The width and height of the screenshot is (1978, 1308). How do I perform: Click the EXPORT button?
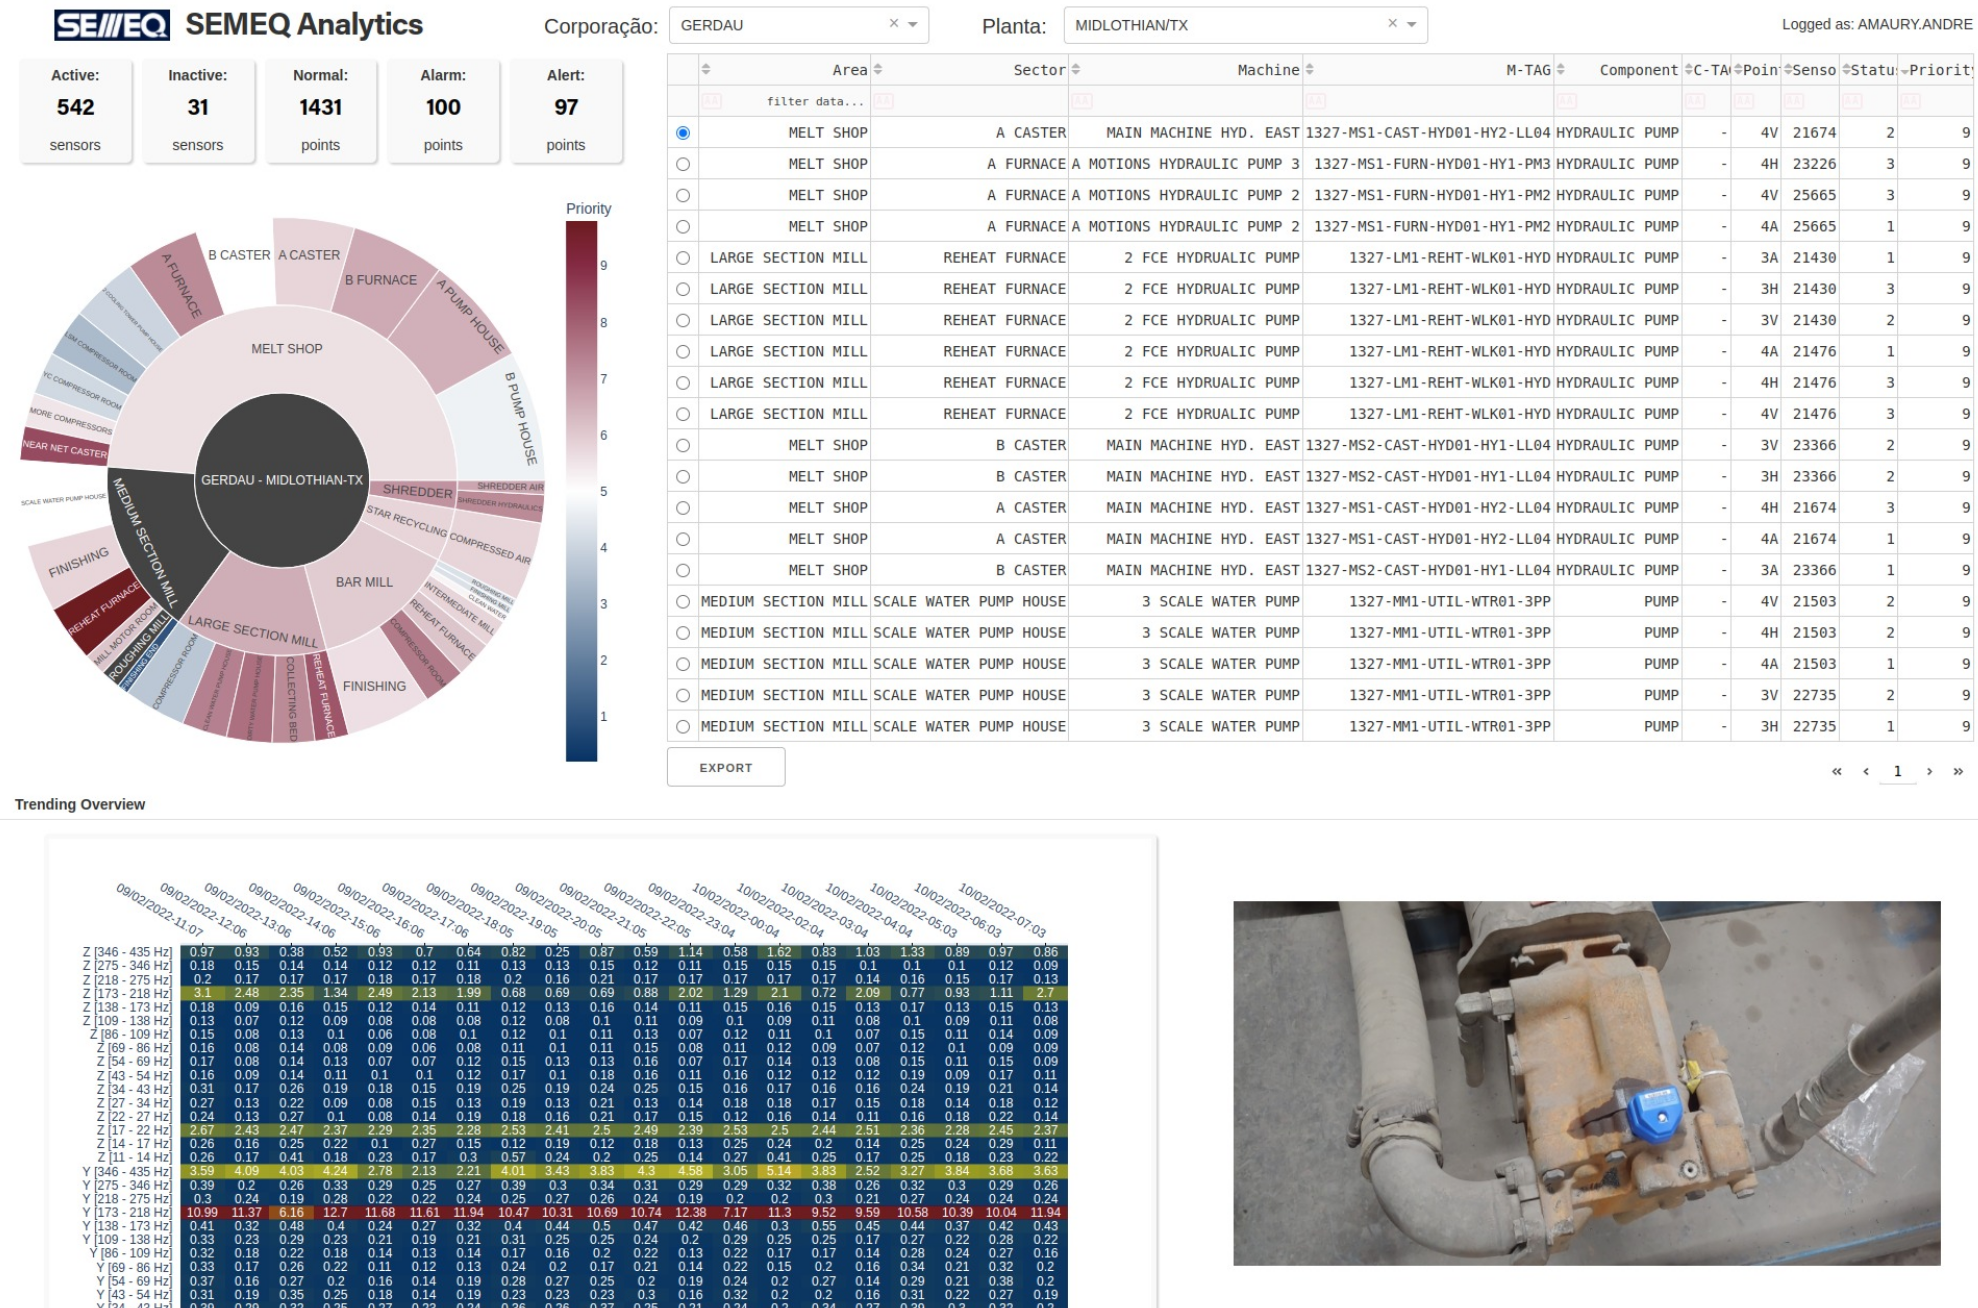click(726, 767)
